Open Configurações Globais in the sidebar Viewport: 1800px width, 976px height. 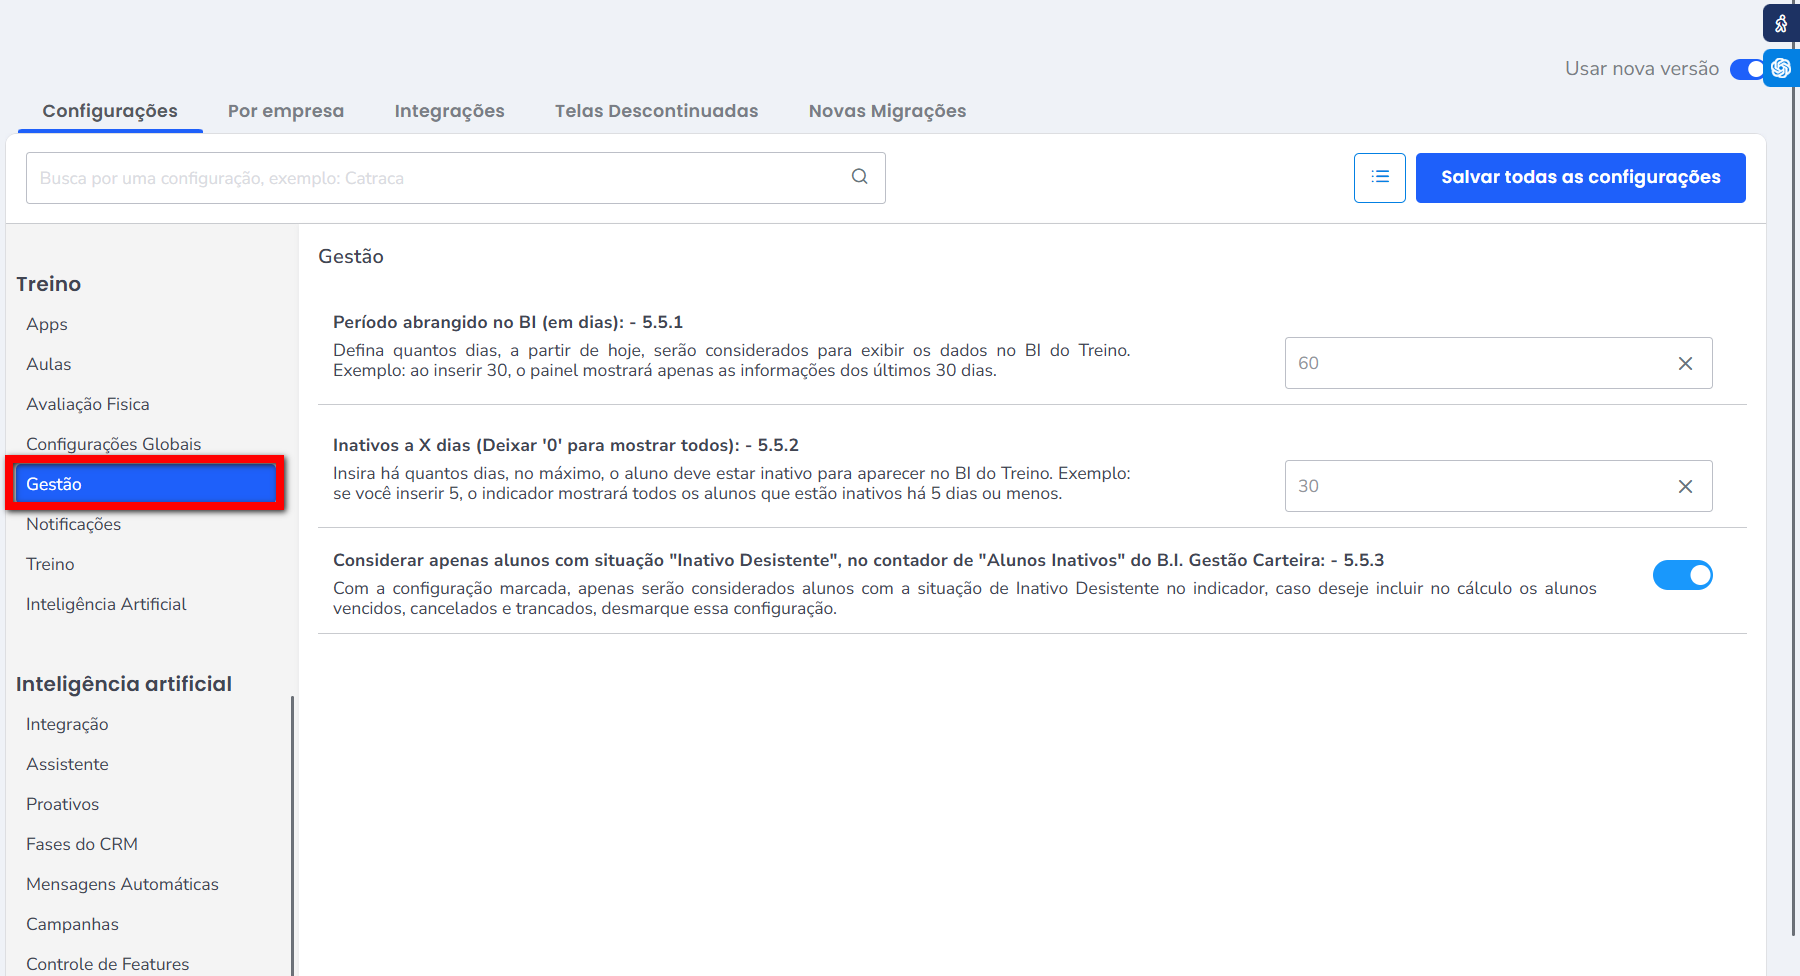pyautogui.click(x=114, y=444)
